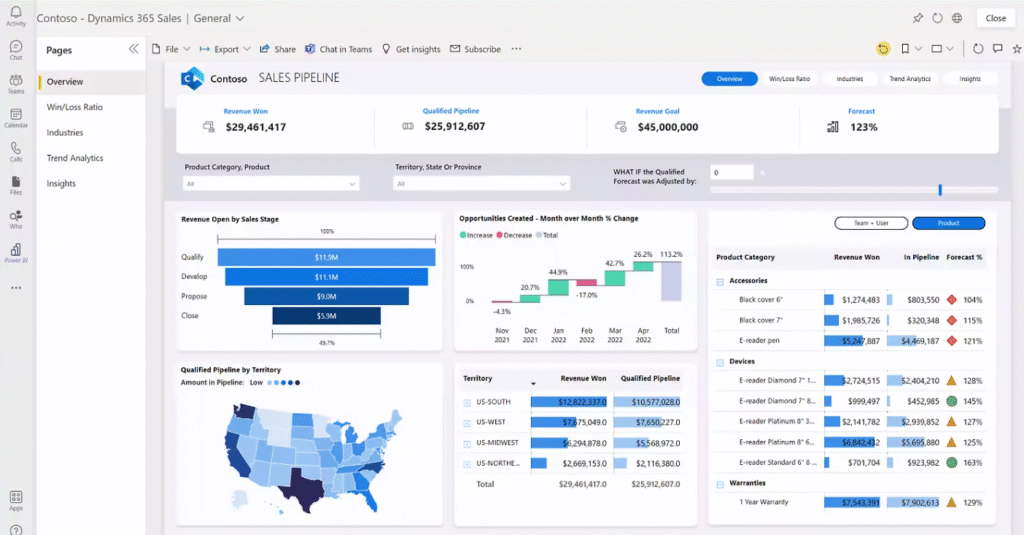Open the comments icon in report toolbar

(997, 49)
